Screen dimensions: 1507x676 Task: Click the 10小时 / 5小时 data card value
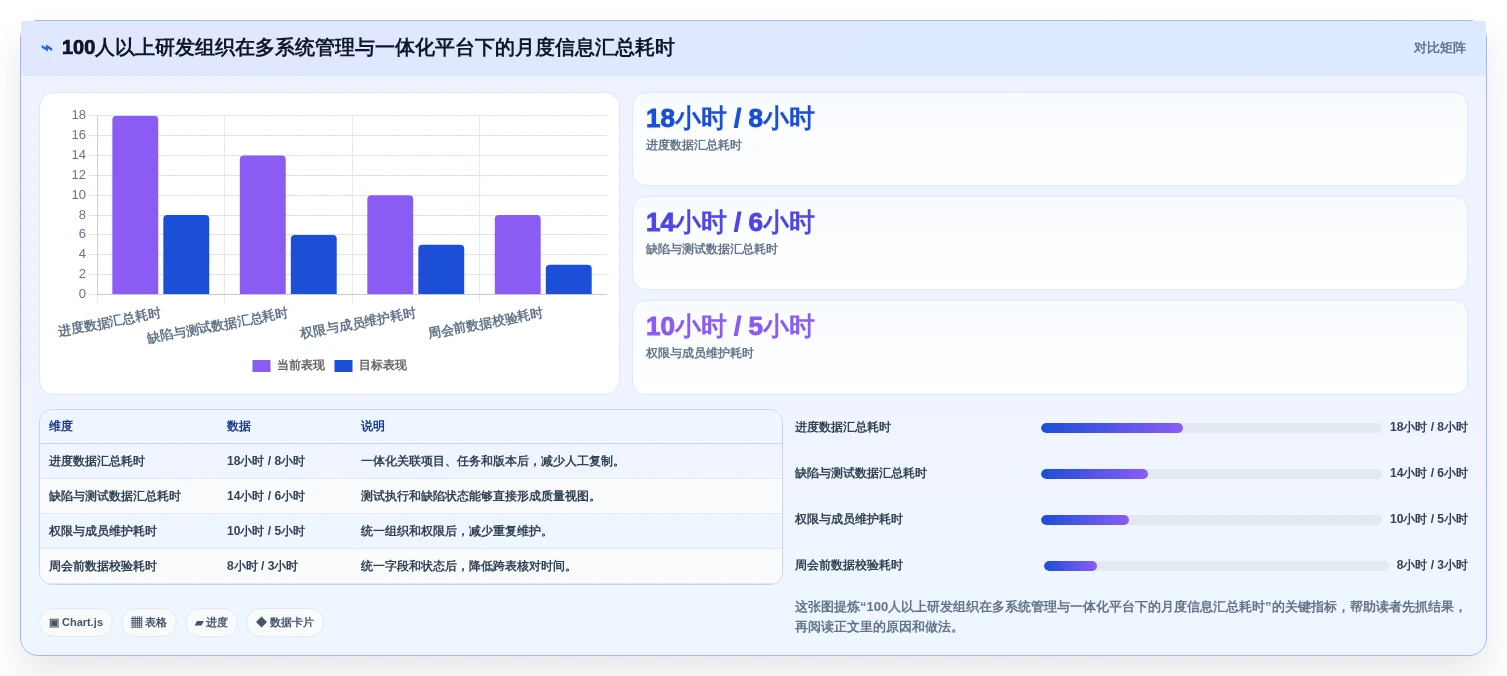729,327
